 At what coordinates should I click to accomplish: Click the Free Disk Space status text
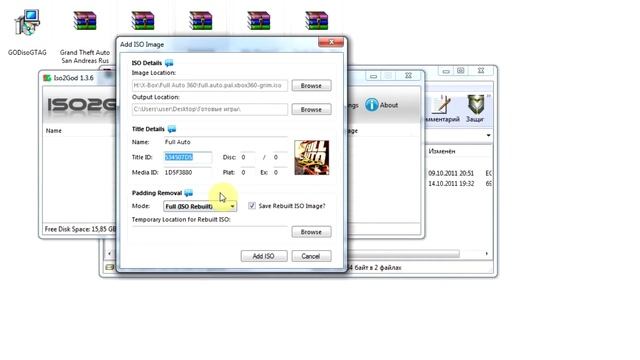[x=80, y=229]
